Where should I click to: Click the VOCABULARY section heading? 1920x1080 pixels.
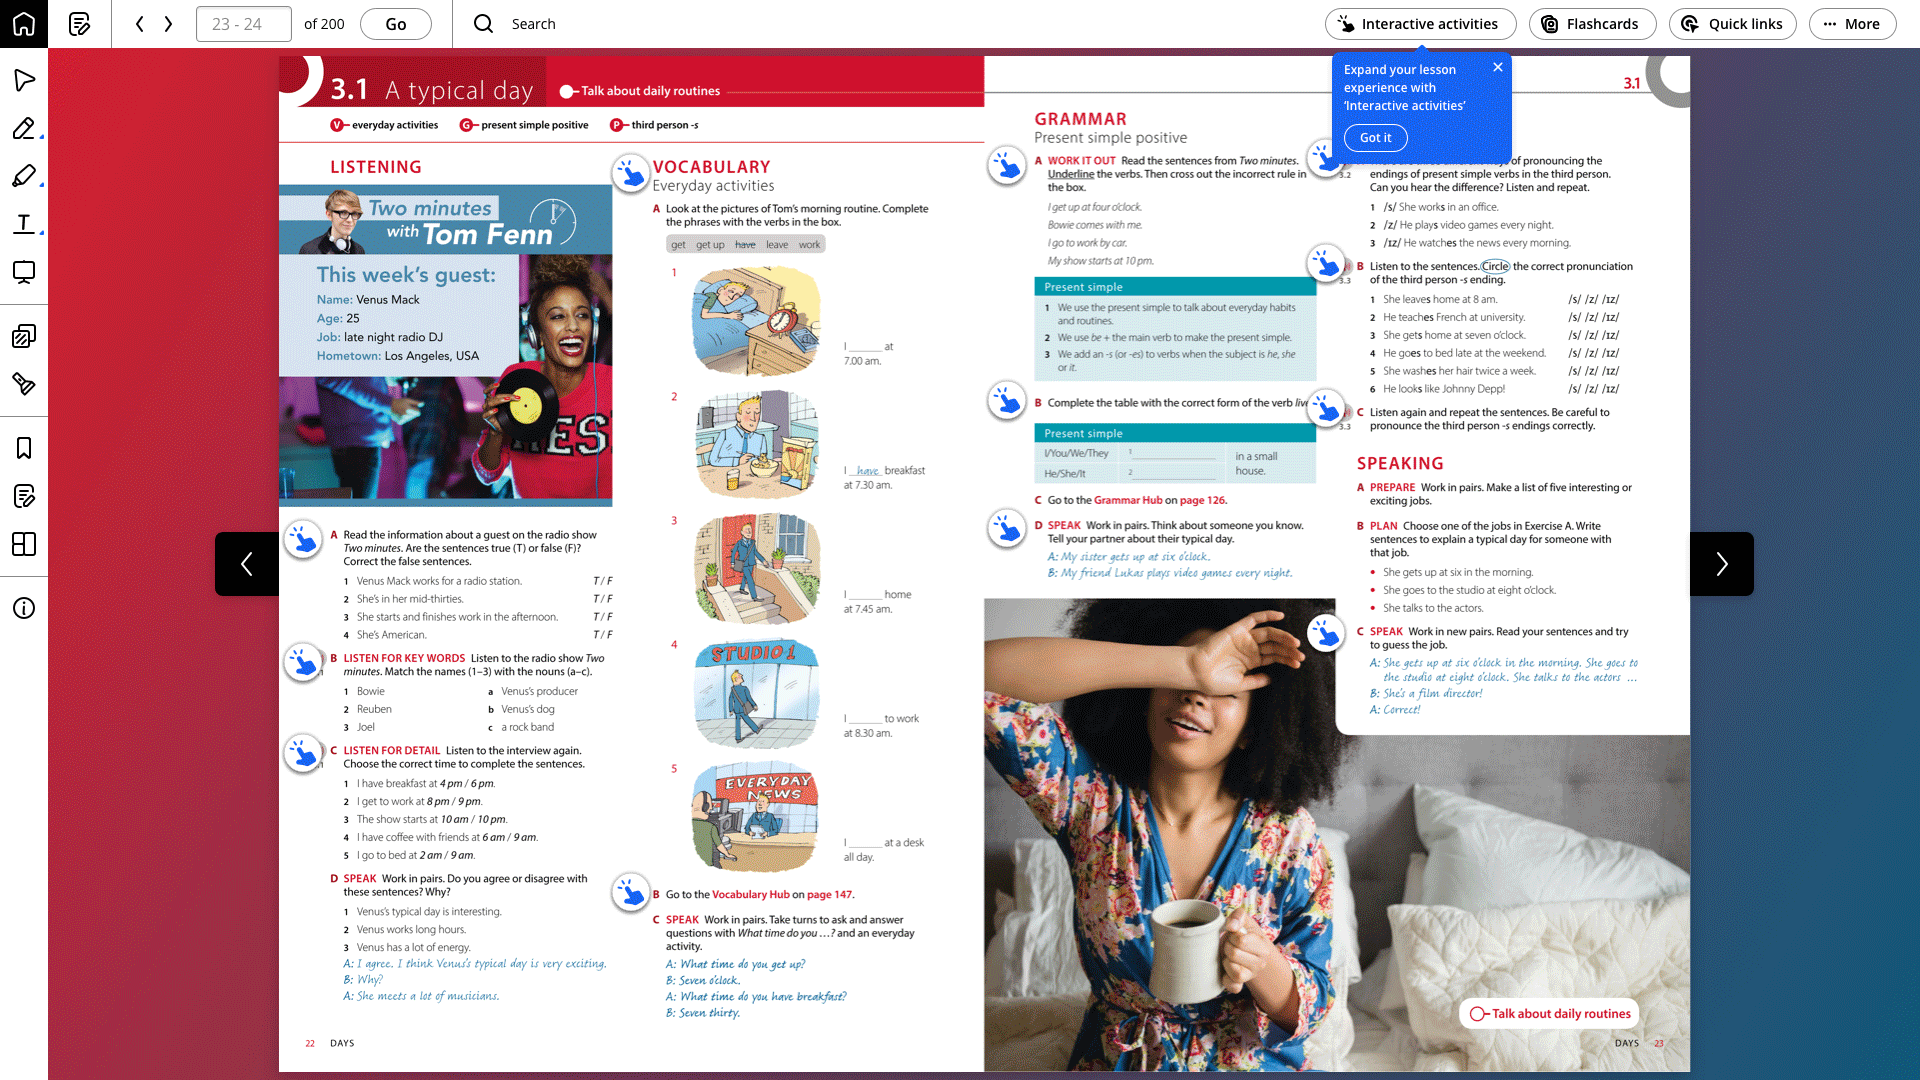pyautogui.click(x=711, y=167)
